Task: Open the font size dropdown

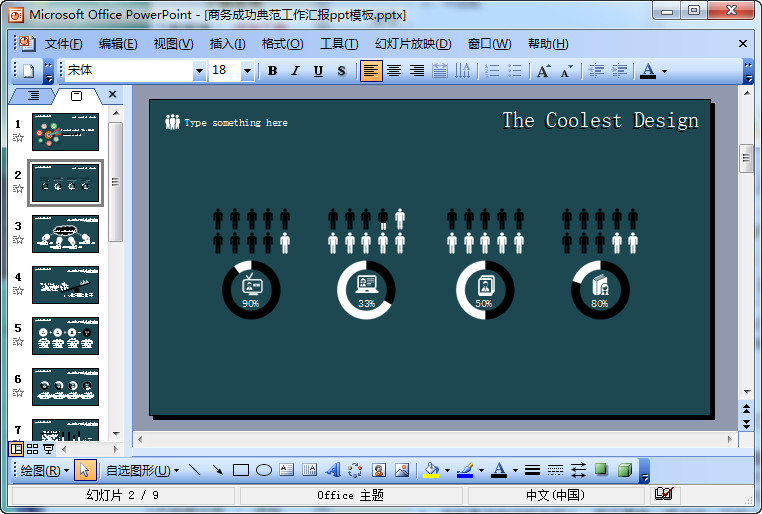Action: [x=247, y=71]
